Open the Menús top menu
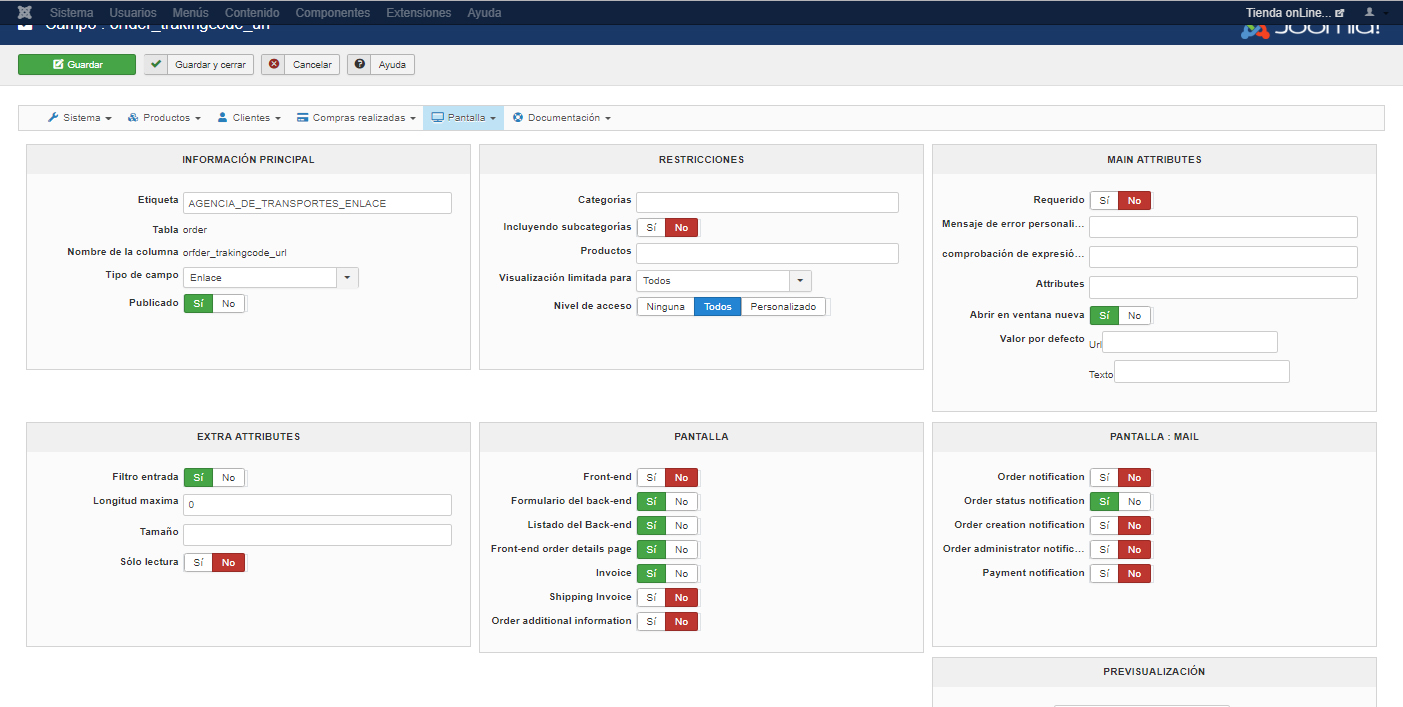This screenshot has height=707, width=1403. [x=190, y=13]
